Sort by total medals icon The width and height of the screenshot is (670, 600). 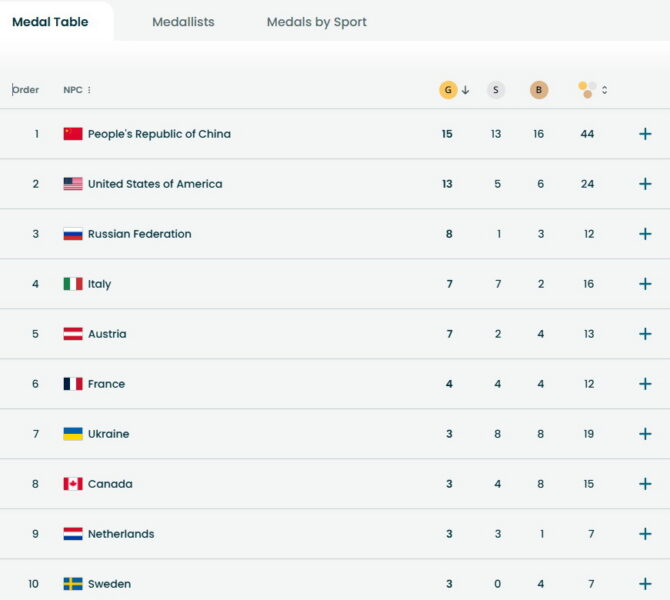(x=588, y=90)
